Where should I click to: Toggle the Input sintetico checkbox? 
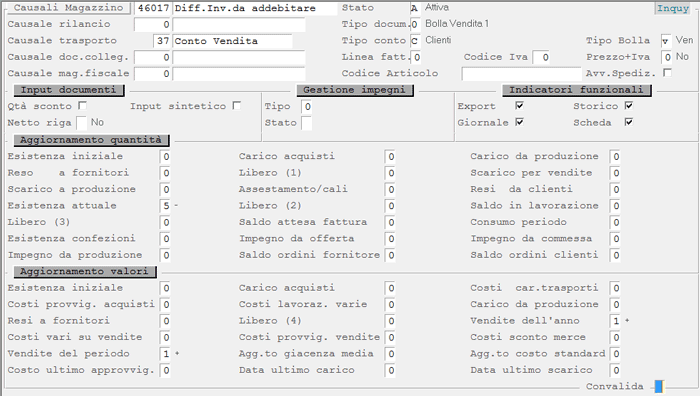[237, 106]
